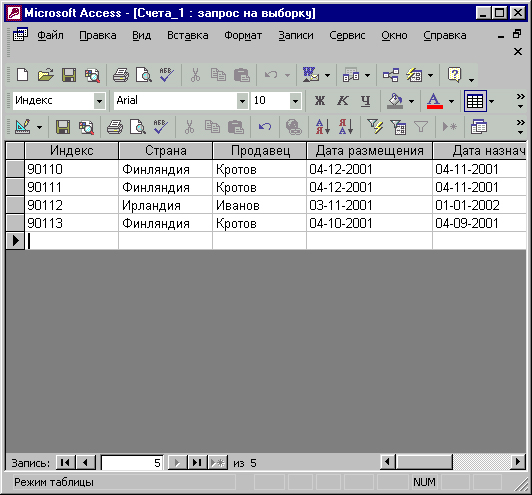
Task: Click the date cell 03-11-2001
Action: 369,205
